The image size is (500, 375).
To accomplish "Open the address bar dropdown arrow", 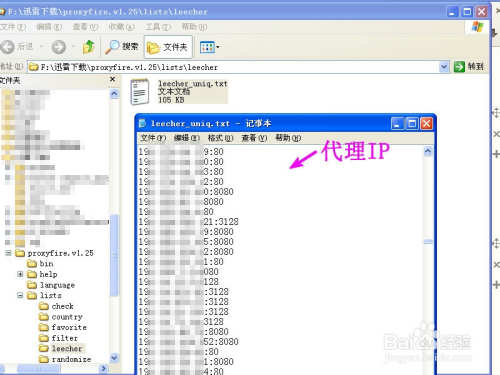I will pyautogui.click(x=444, y=67).
